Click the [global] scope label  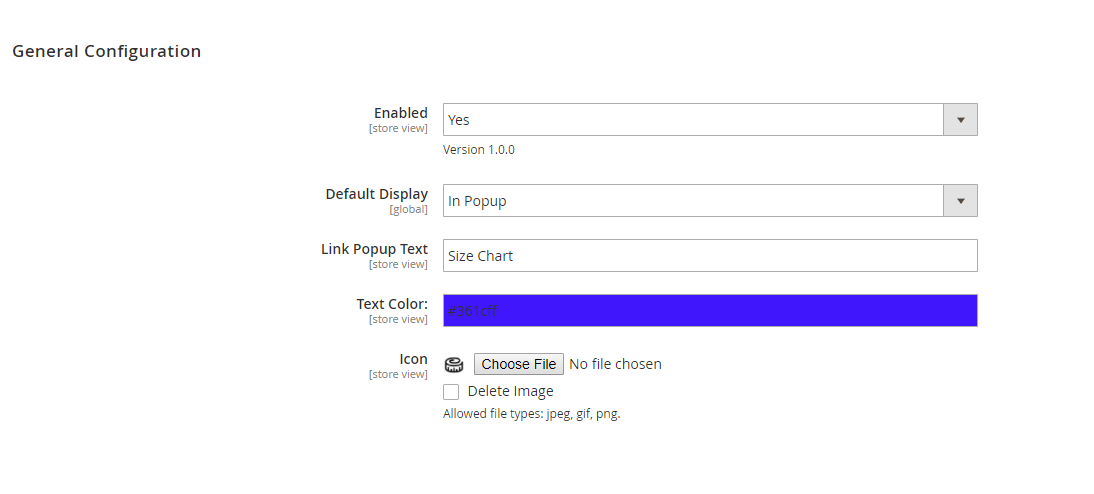[x=408, y=209]
